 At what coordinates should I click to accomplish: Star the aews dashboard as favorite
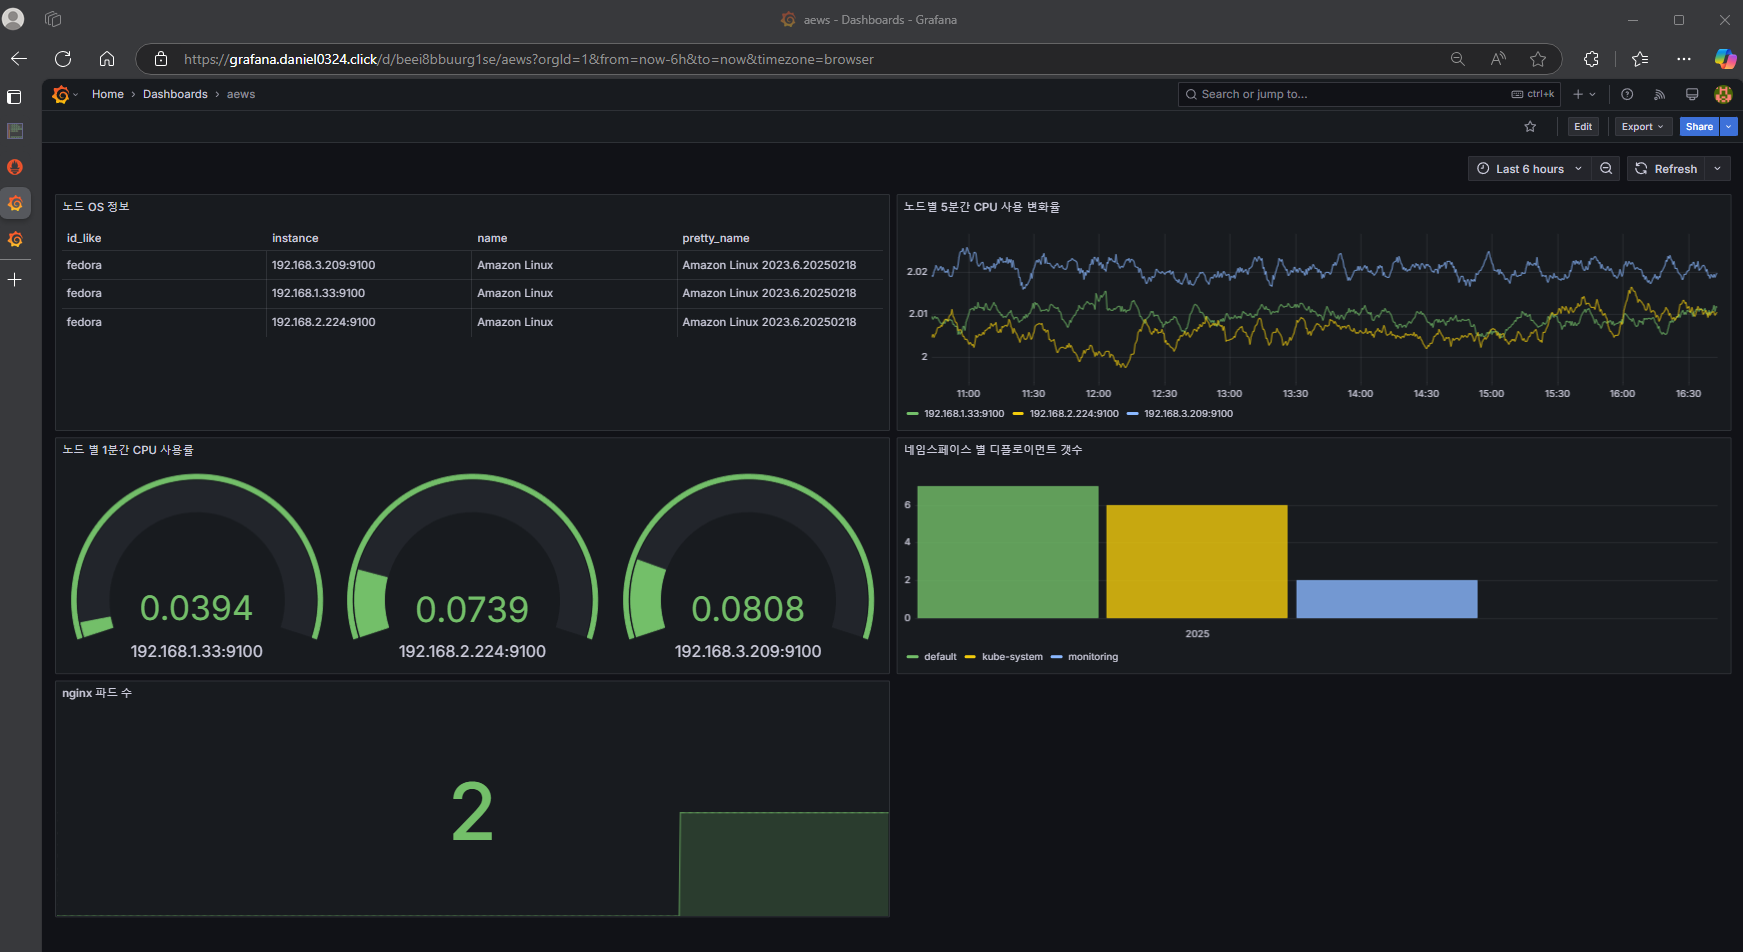click(1530, 127)
